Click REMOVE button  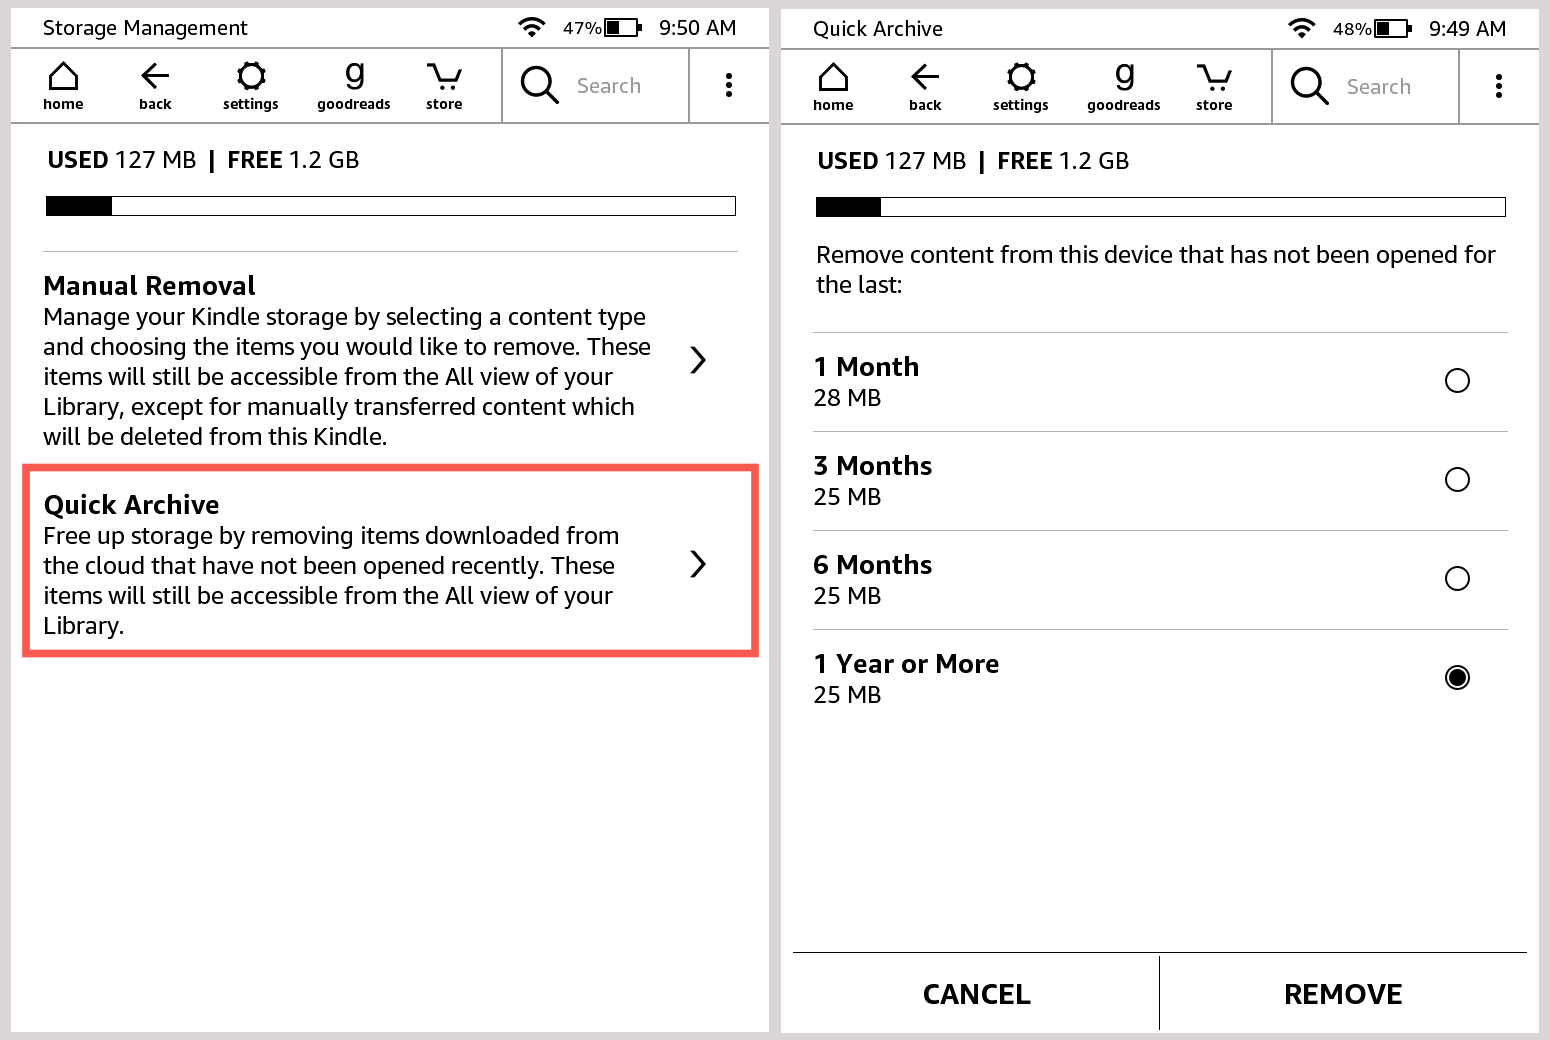click(x=1343, y=994)
